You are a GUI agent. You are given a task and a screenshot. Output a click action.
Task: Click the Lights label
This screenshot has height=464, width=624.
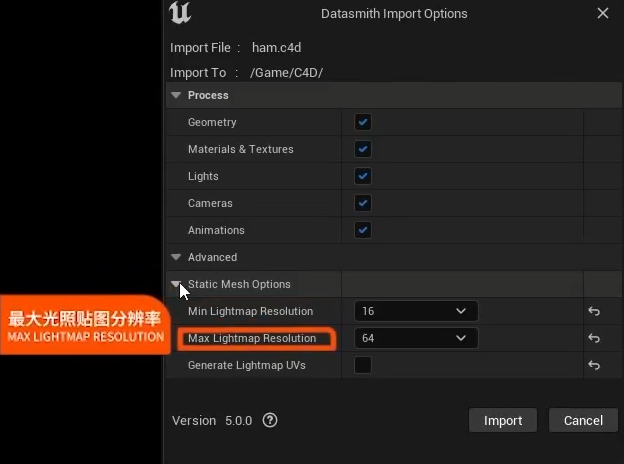[x=203, y=176]
